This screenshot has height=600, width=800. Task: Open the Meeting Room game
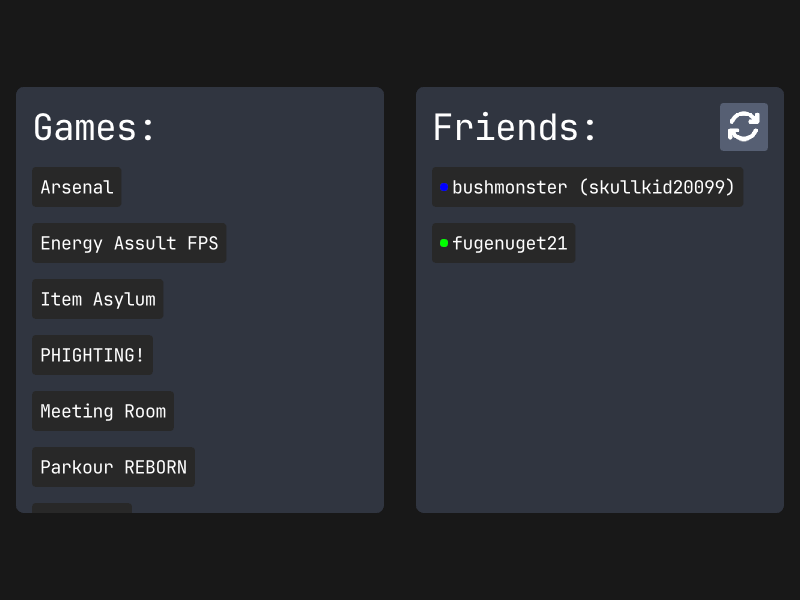point(103,411)
